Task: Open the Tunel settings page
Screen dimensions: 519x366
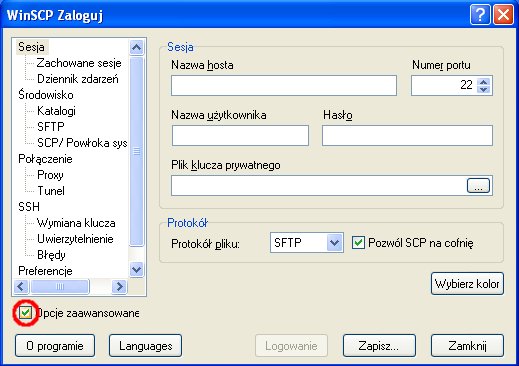Action: pyautogui.click(x=51, y=191)
